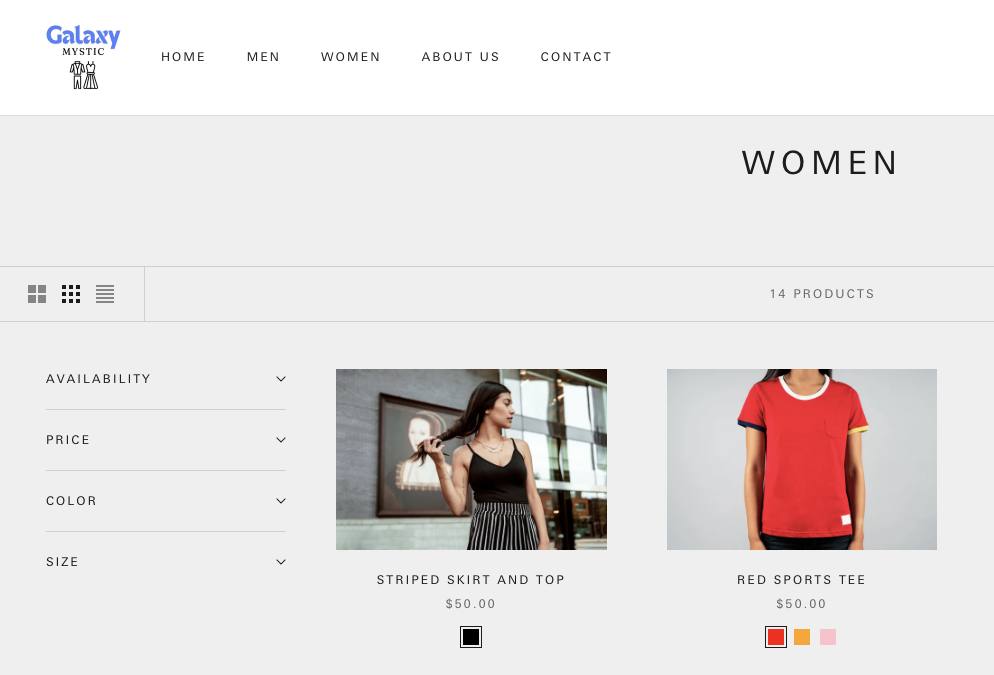This screenshot has height=675, width=994.
Task: Select black swatch for Striped Skirt
Action: (471, 637)
